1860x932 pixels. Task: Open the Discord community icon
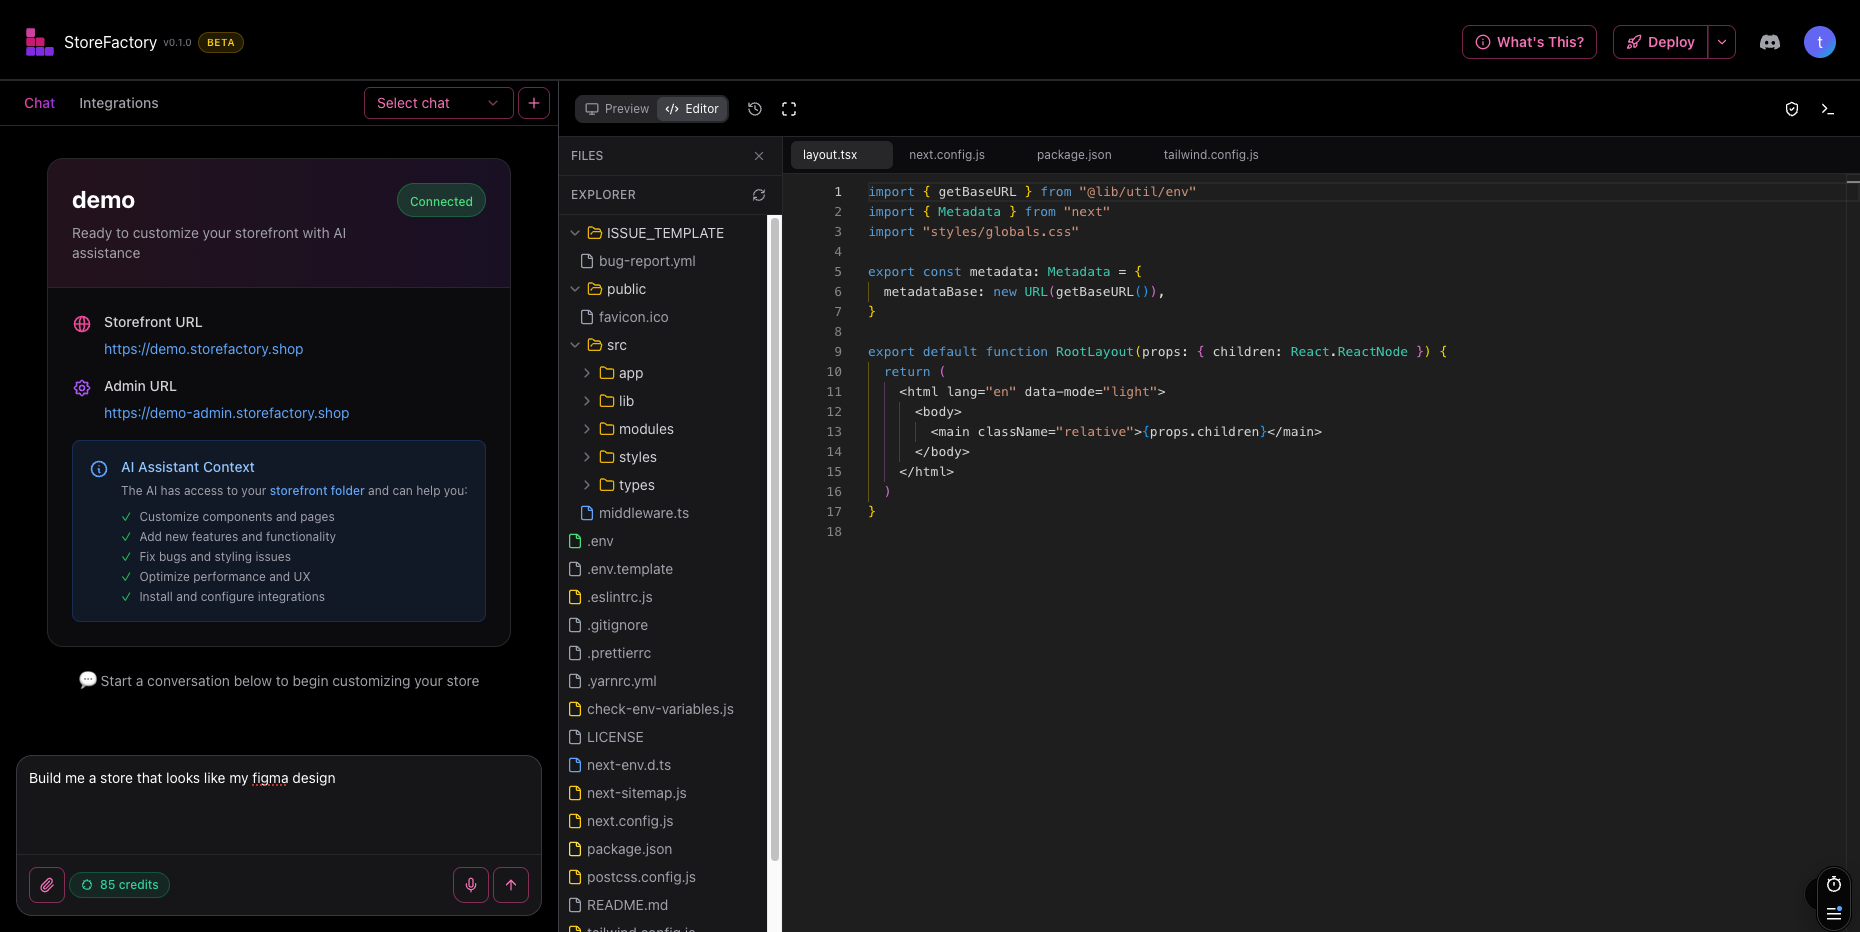1770,42
